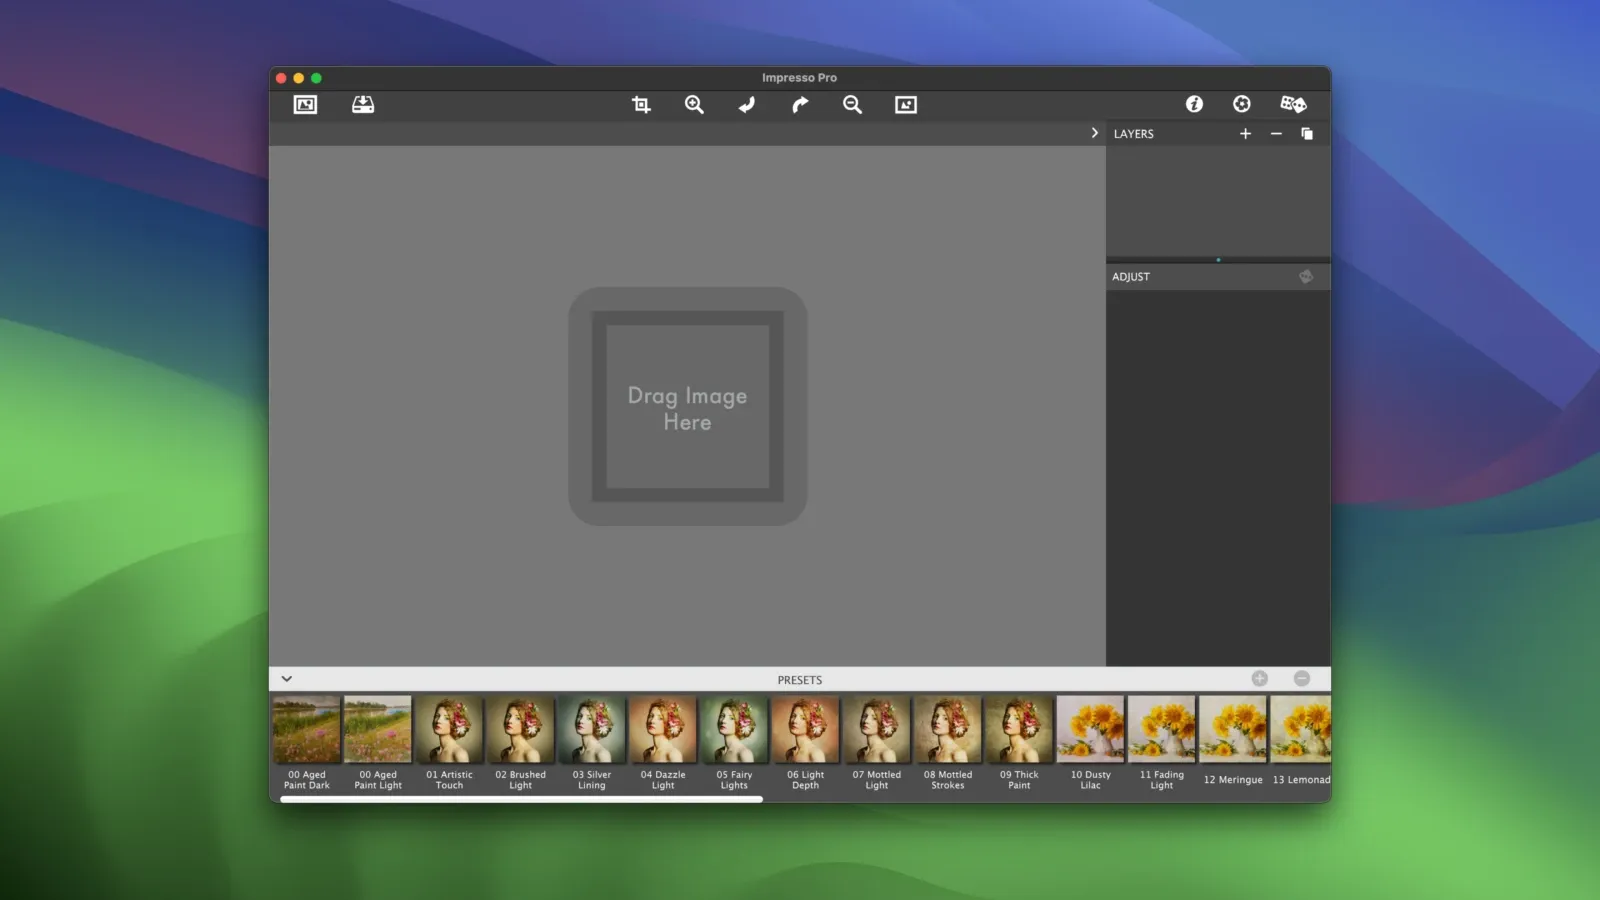
Task: Click the help lifebuoy icon
Action: click(1242, 104)
